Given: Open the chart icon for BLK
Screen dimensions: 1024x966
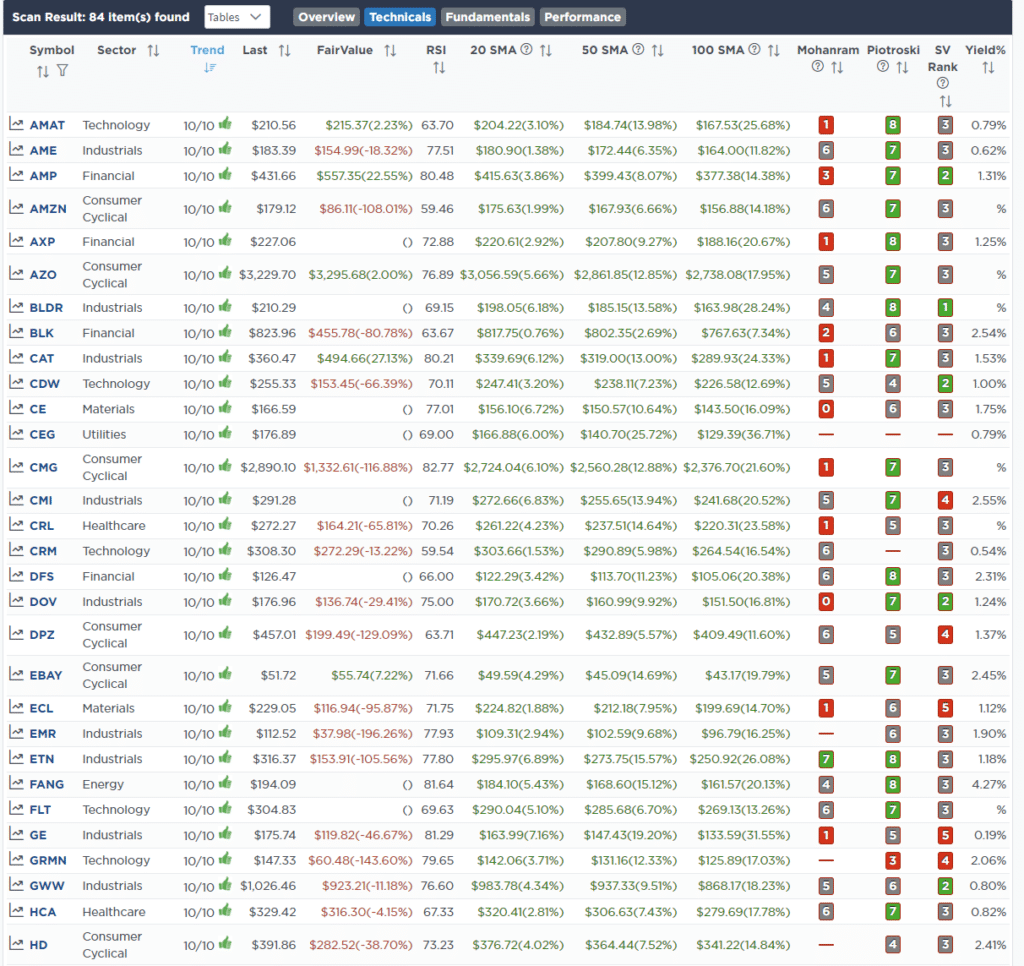Looking at the screenshot, I should (16, 332).
